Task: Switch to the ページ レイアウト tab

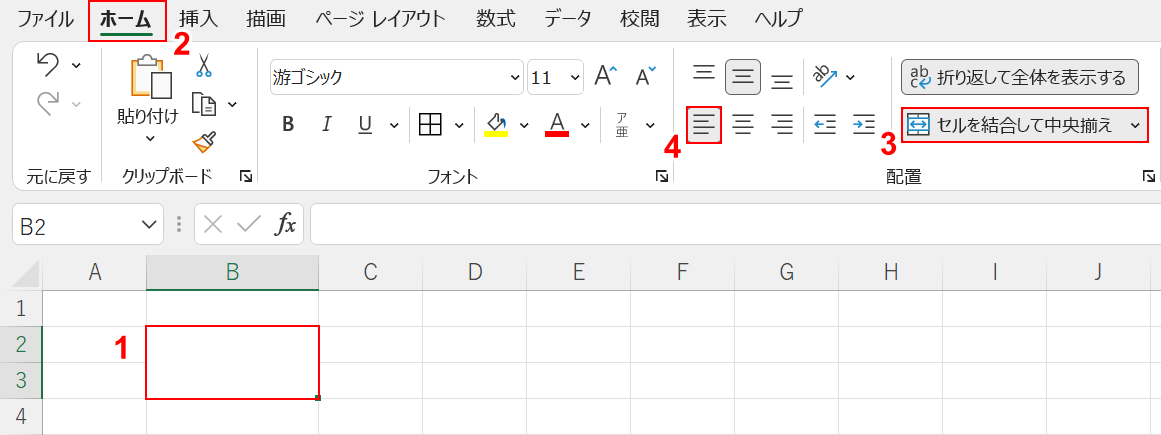Action: click(x=381, y=19)
